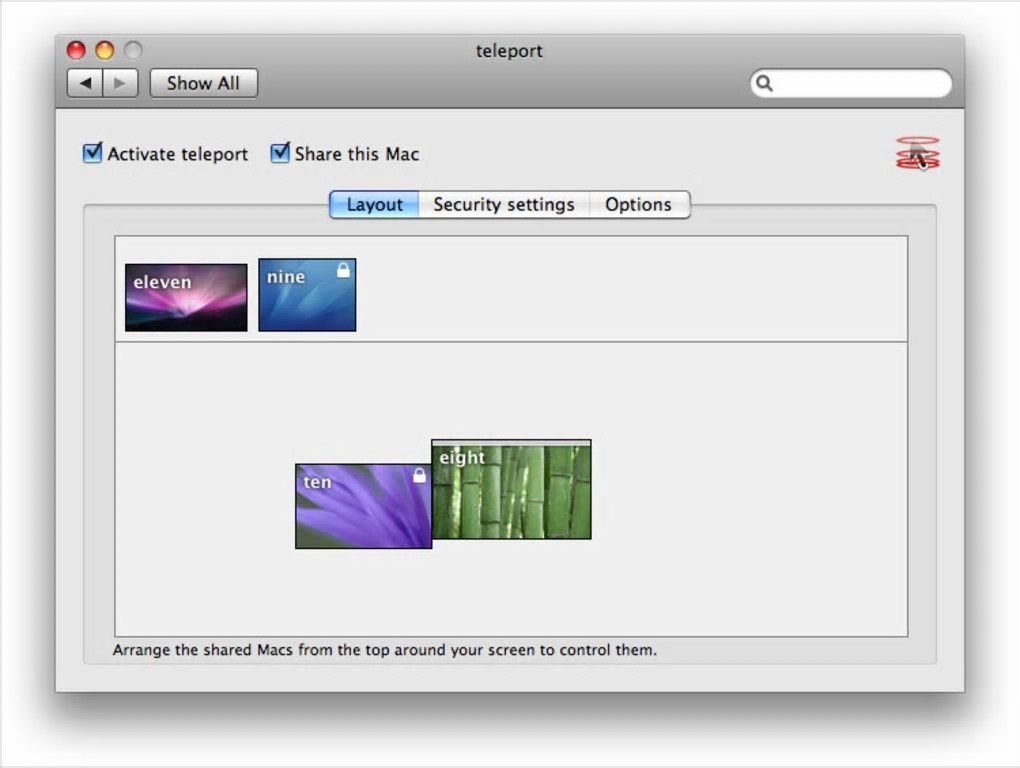Image resolution: width=1020 pixels, height=768 pixels.
Task: Select the eight bamboo screen thumbnail
Action: [511, 490]
